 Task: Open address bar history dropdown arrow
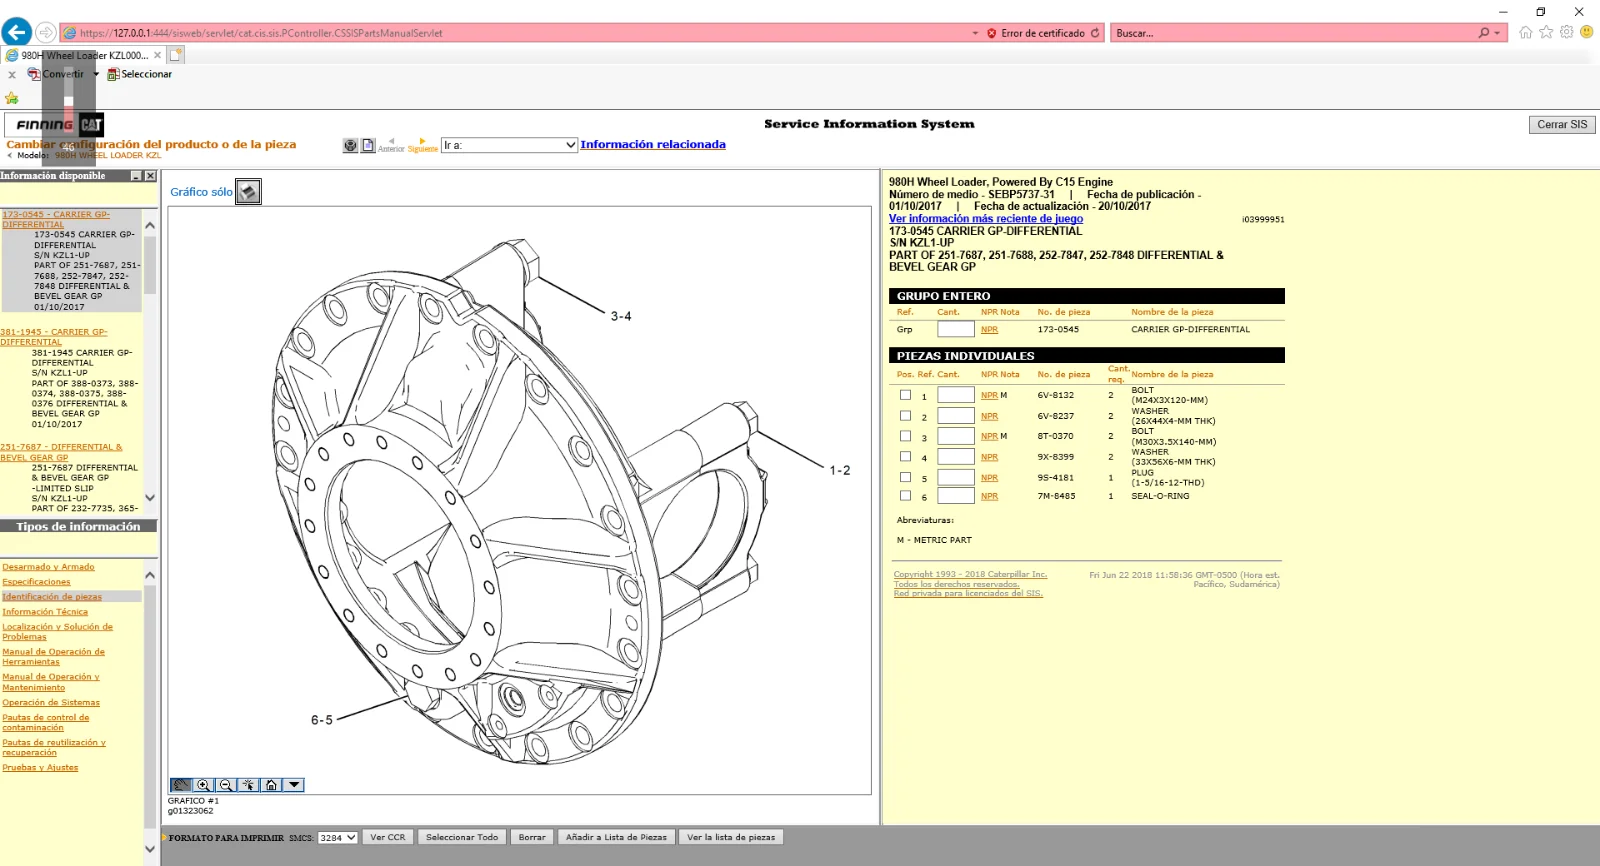(975, 33)
